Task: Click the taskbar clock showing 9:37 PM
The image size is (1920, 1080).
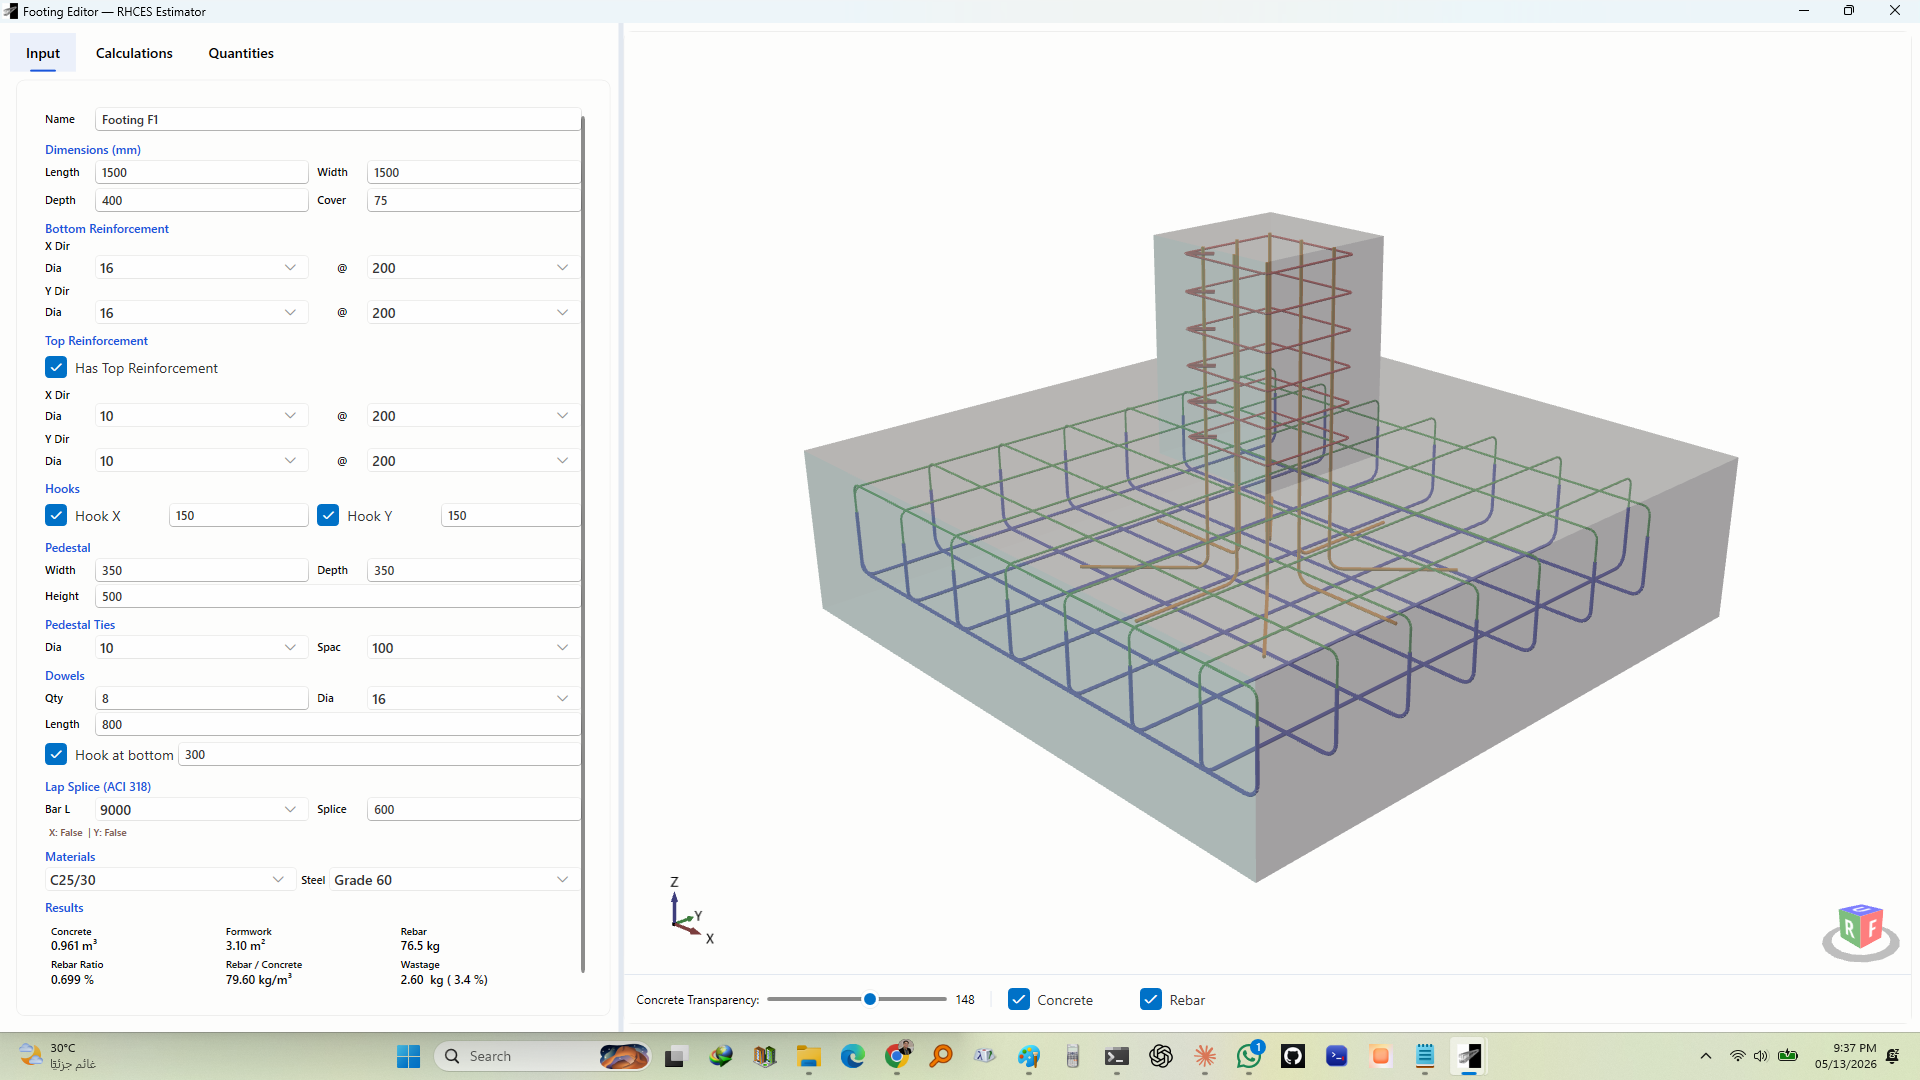Action: coord(1845,1056)
